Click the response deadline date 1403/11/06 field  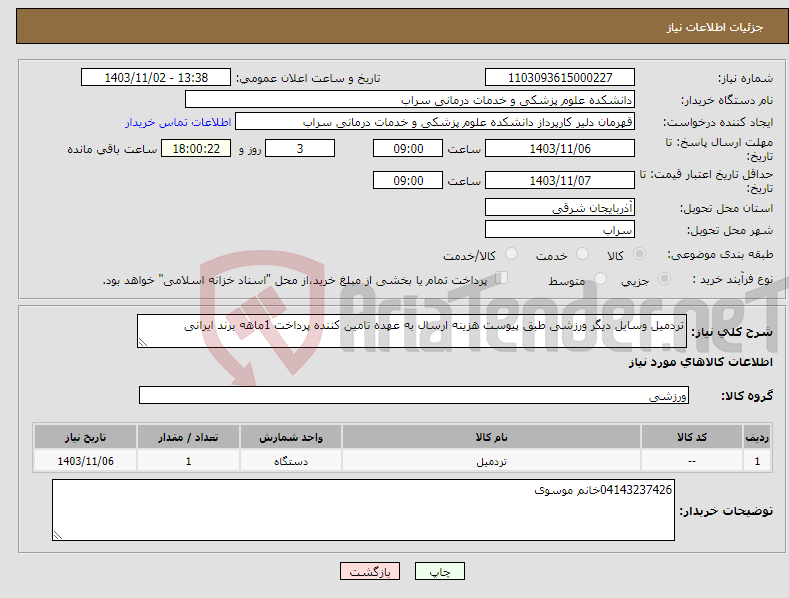point(560,148)
